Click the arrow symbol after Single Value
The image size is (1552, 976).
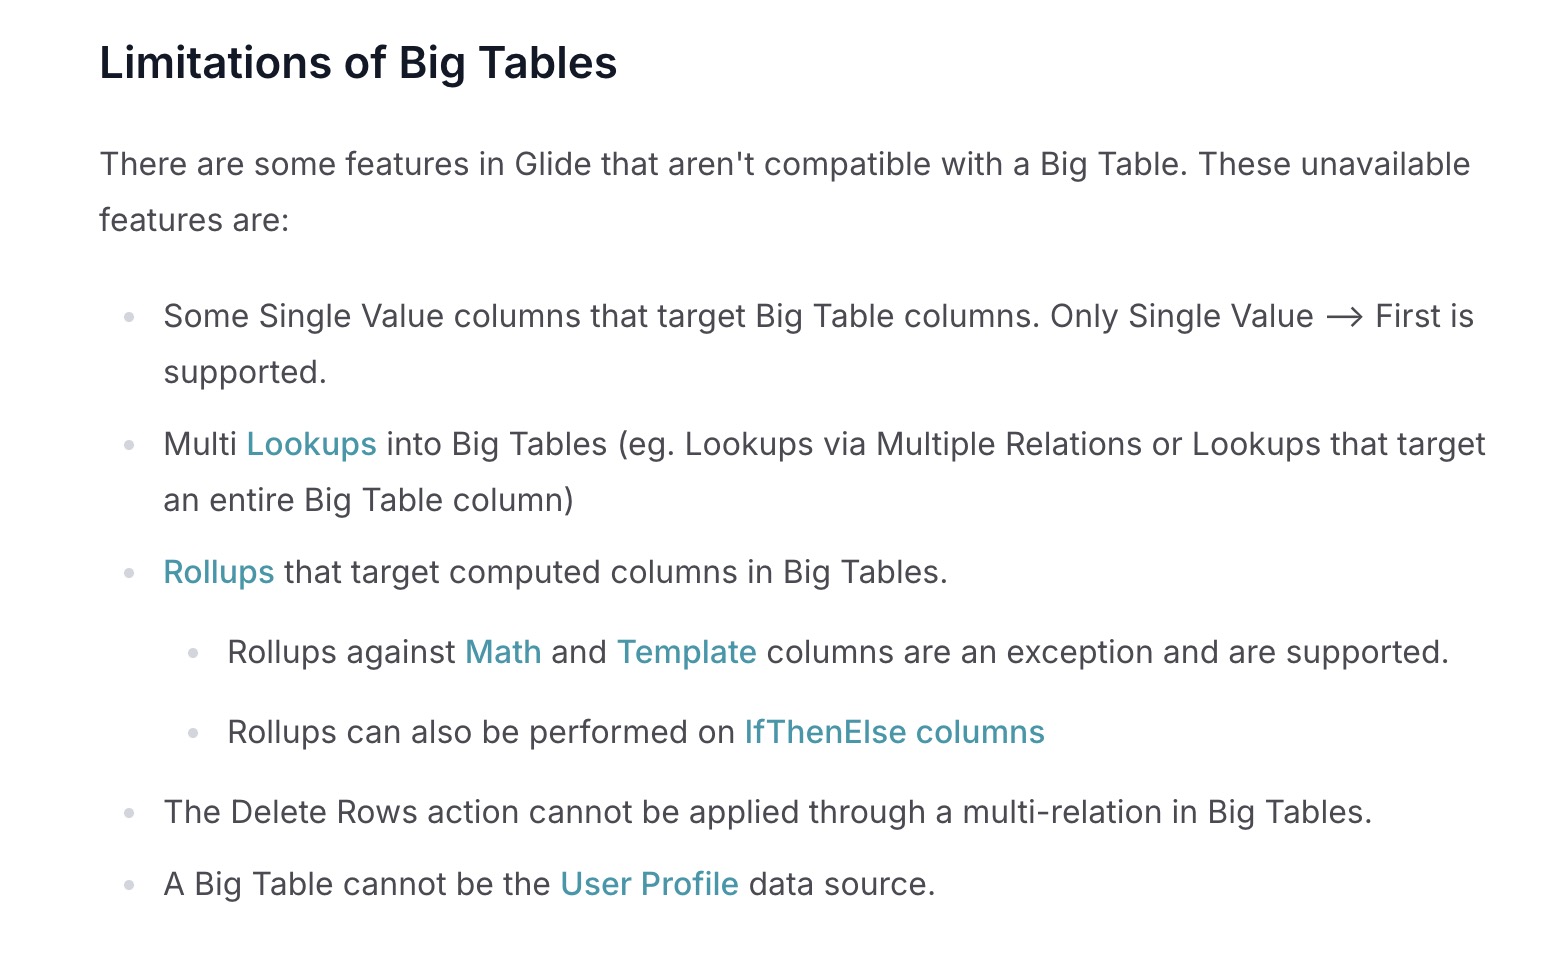pos(1344,317)
